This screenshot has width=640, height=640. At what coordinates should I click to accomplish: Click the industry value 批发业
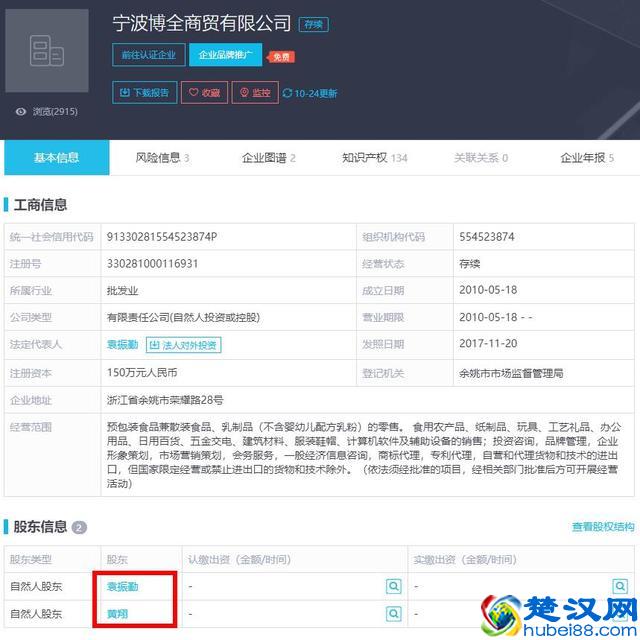point(122,291)
